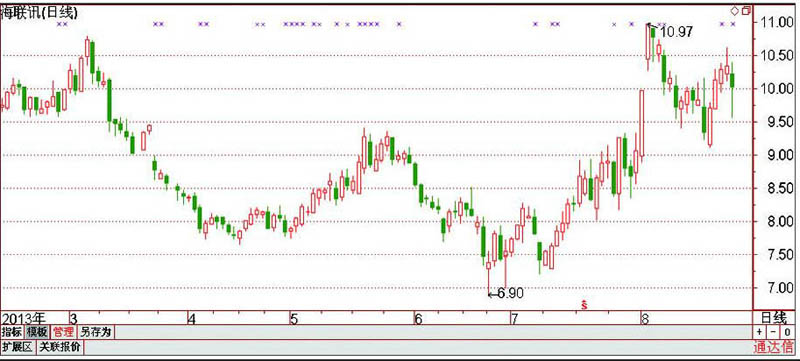Image resolution: width=800 pixels, height=361 pixels.
Task: Click the diamond icon at chart top-right
Action: pos(735,10)
